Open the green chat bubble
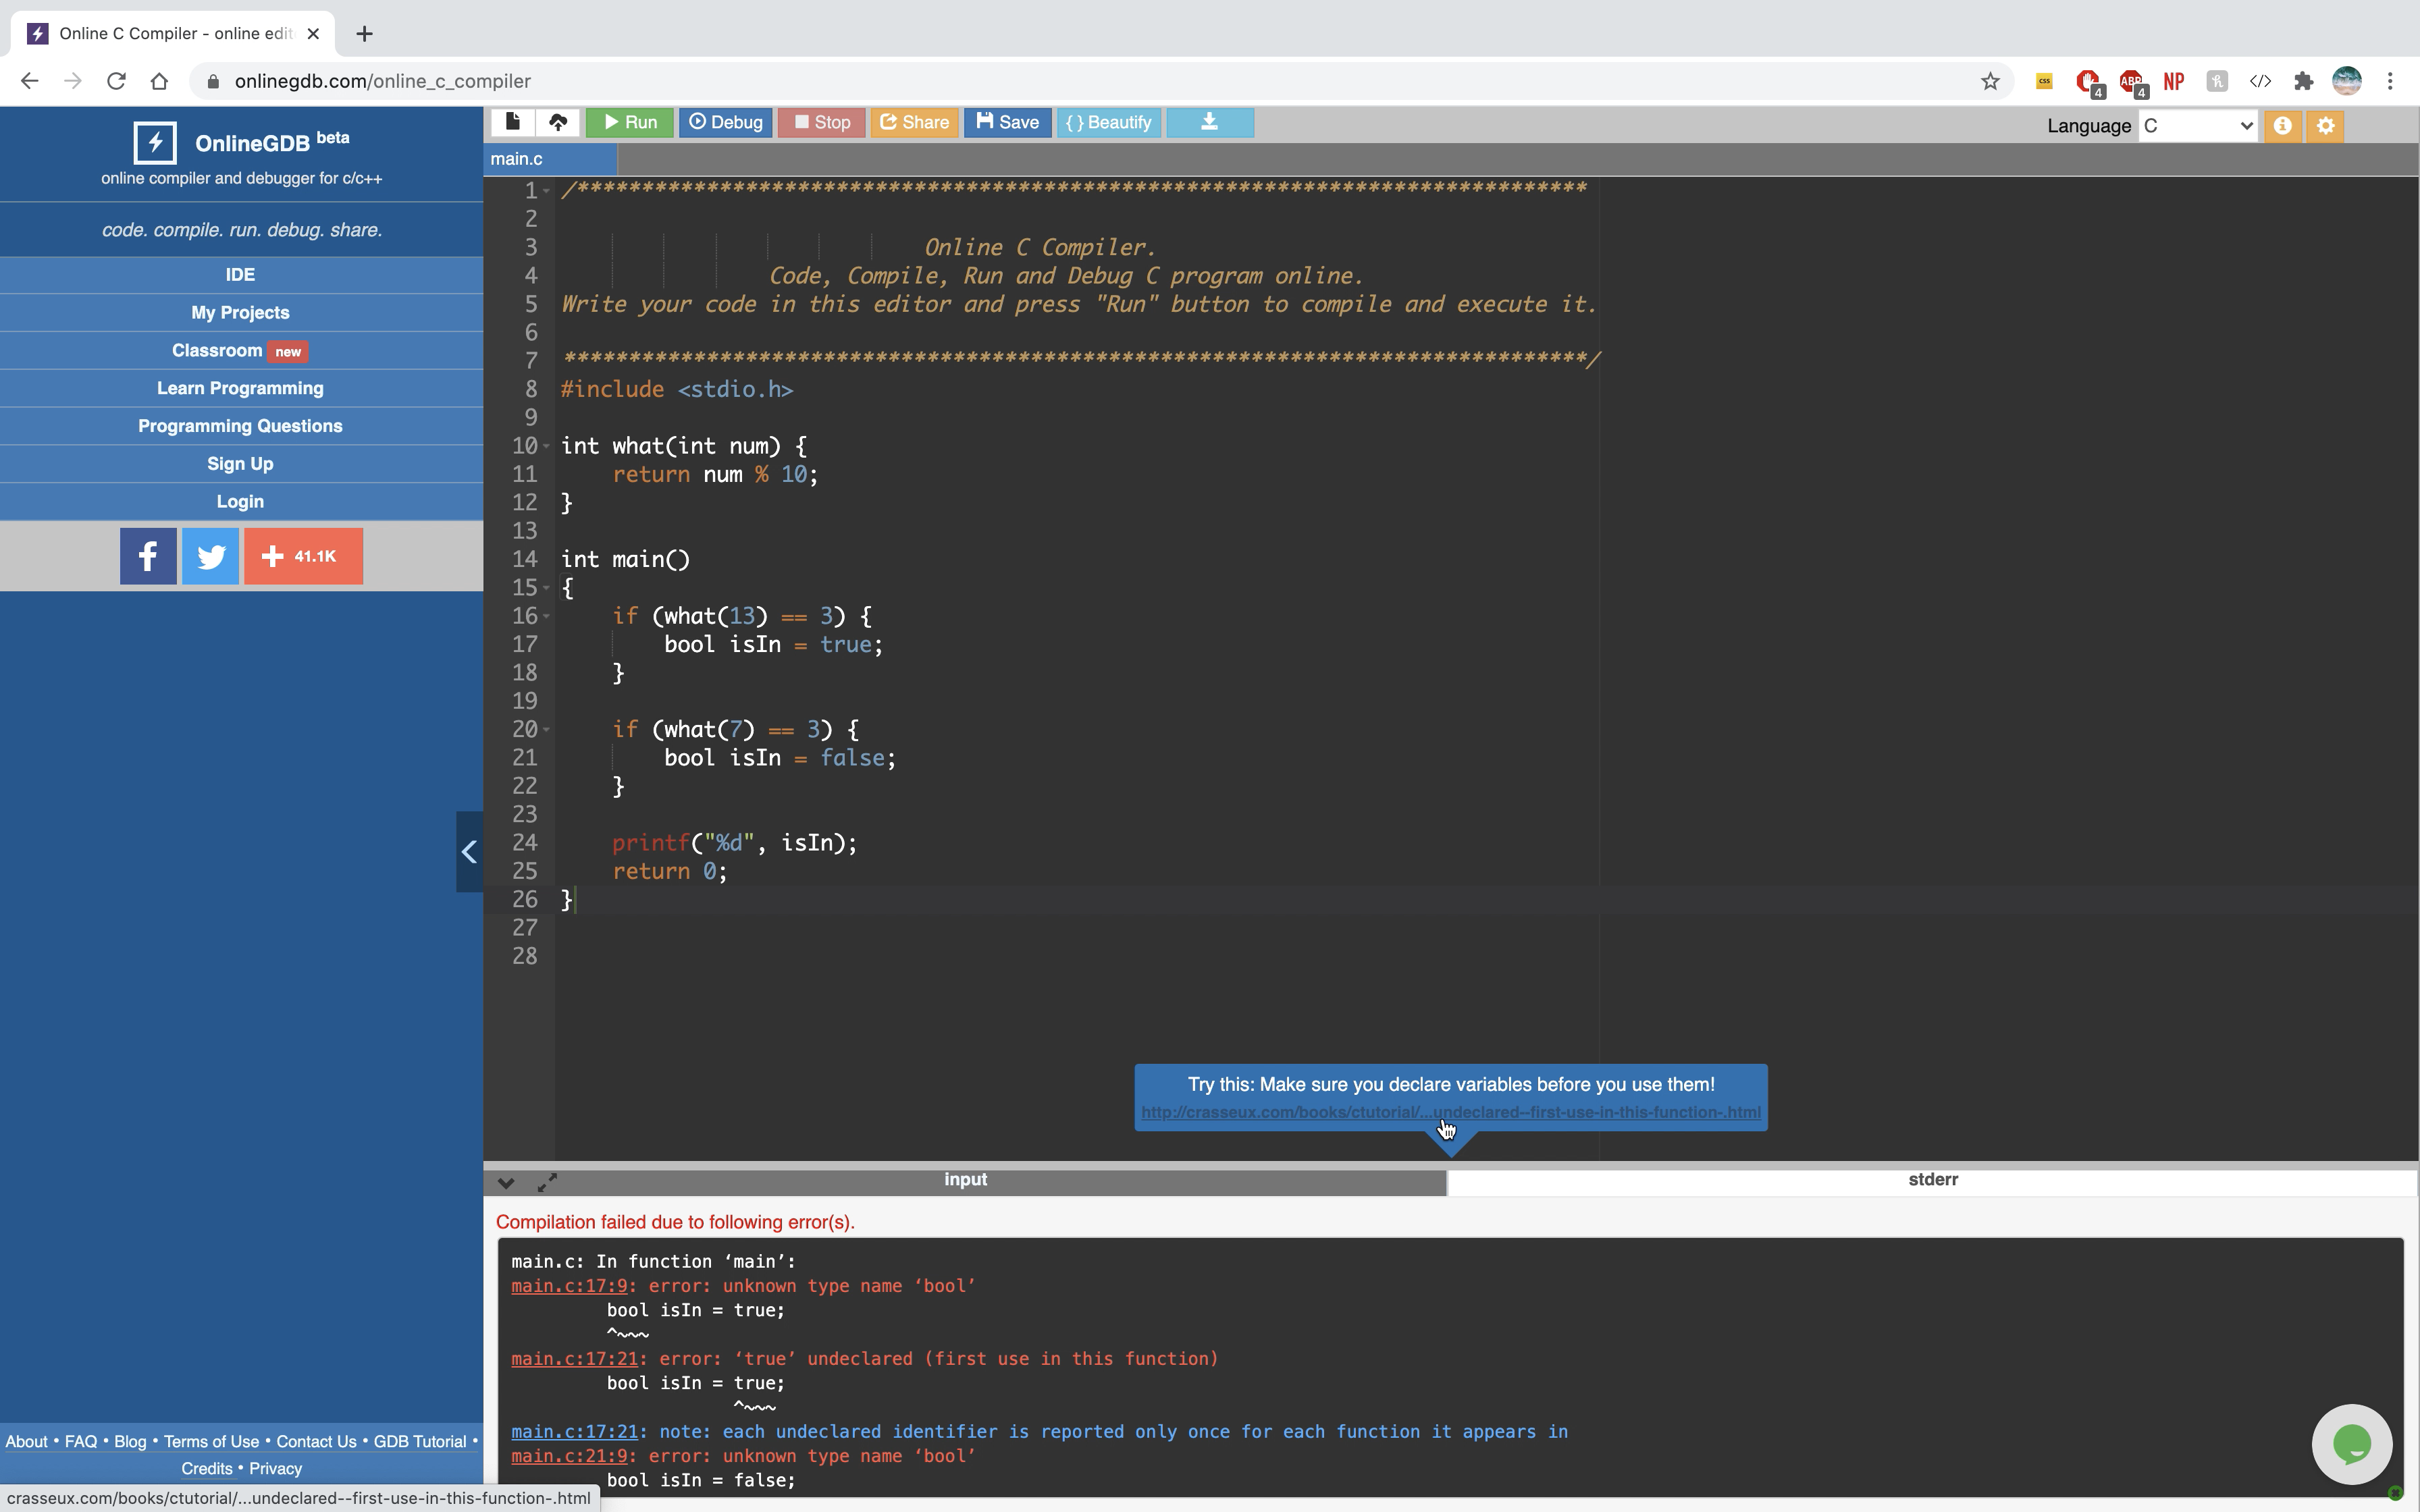The width and height of the screenshot is (2420, 1512). pos(2351,1444)
